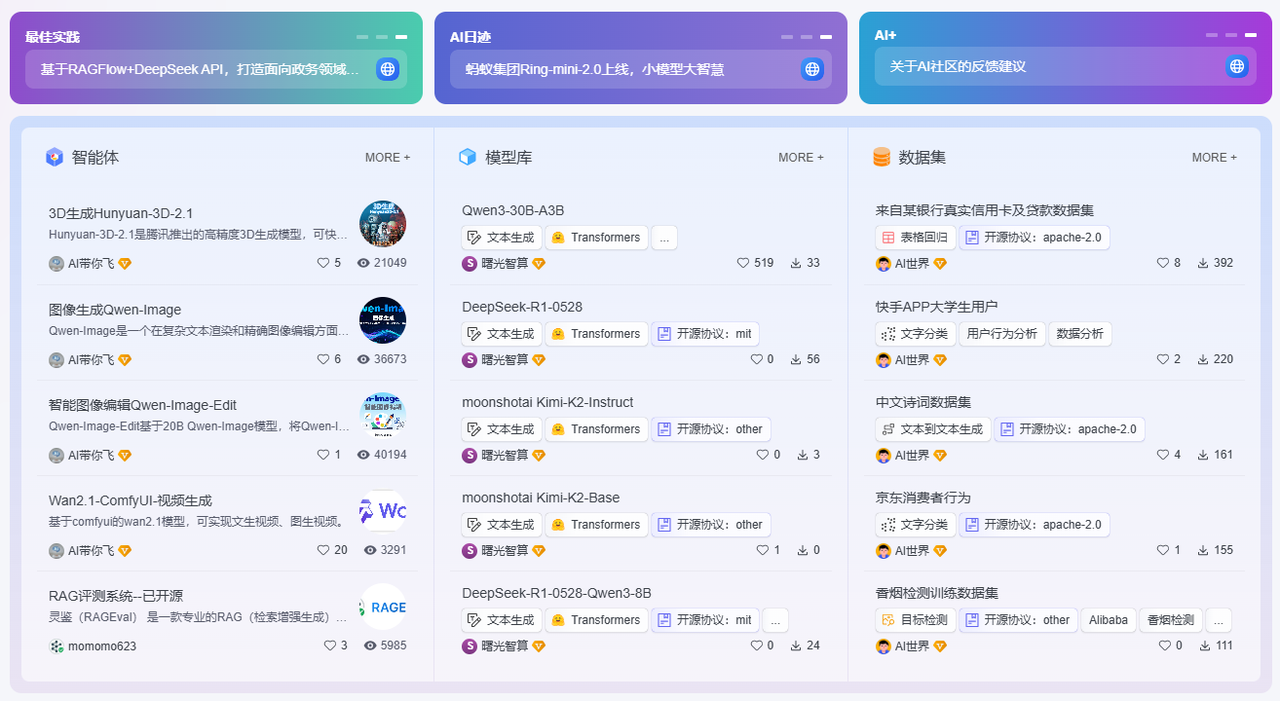Click Transformers tag on Kimi-K2-Instruct row
Image resolution: width=1280 pixels, height=701 pixels.
coord(596,429)
